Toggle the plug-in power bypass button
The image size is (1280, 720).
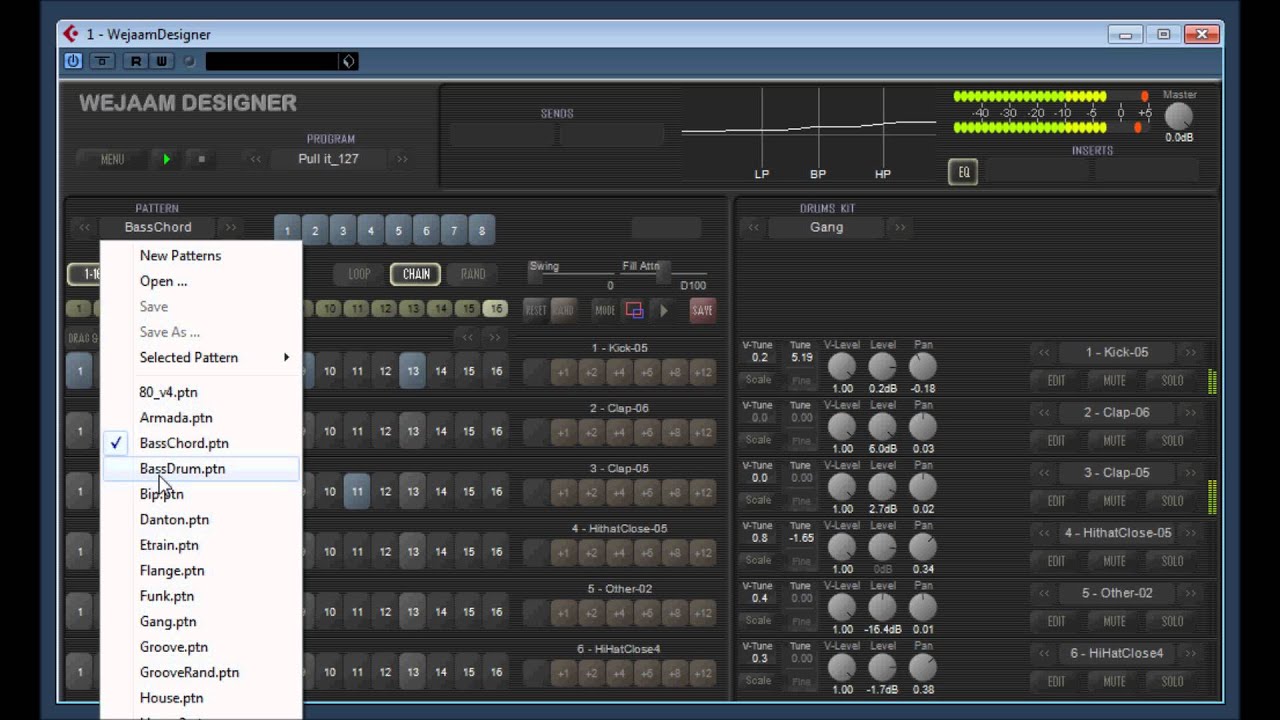point(73,61)
